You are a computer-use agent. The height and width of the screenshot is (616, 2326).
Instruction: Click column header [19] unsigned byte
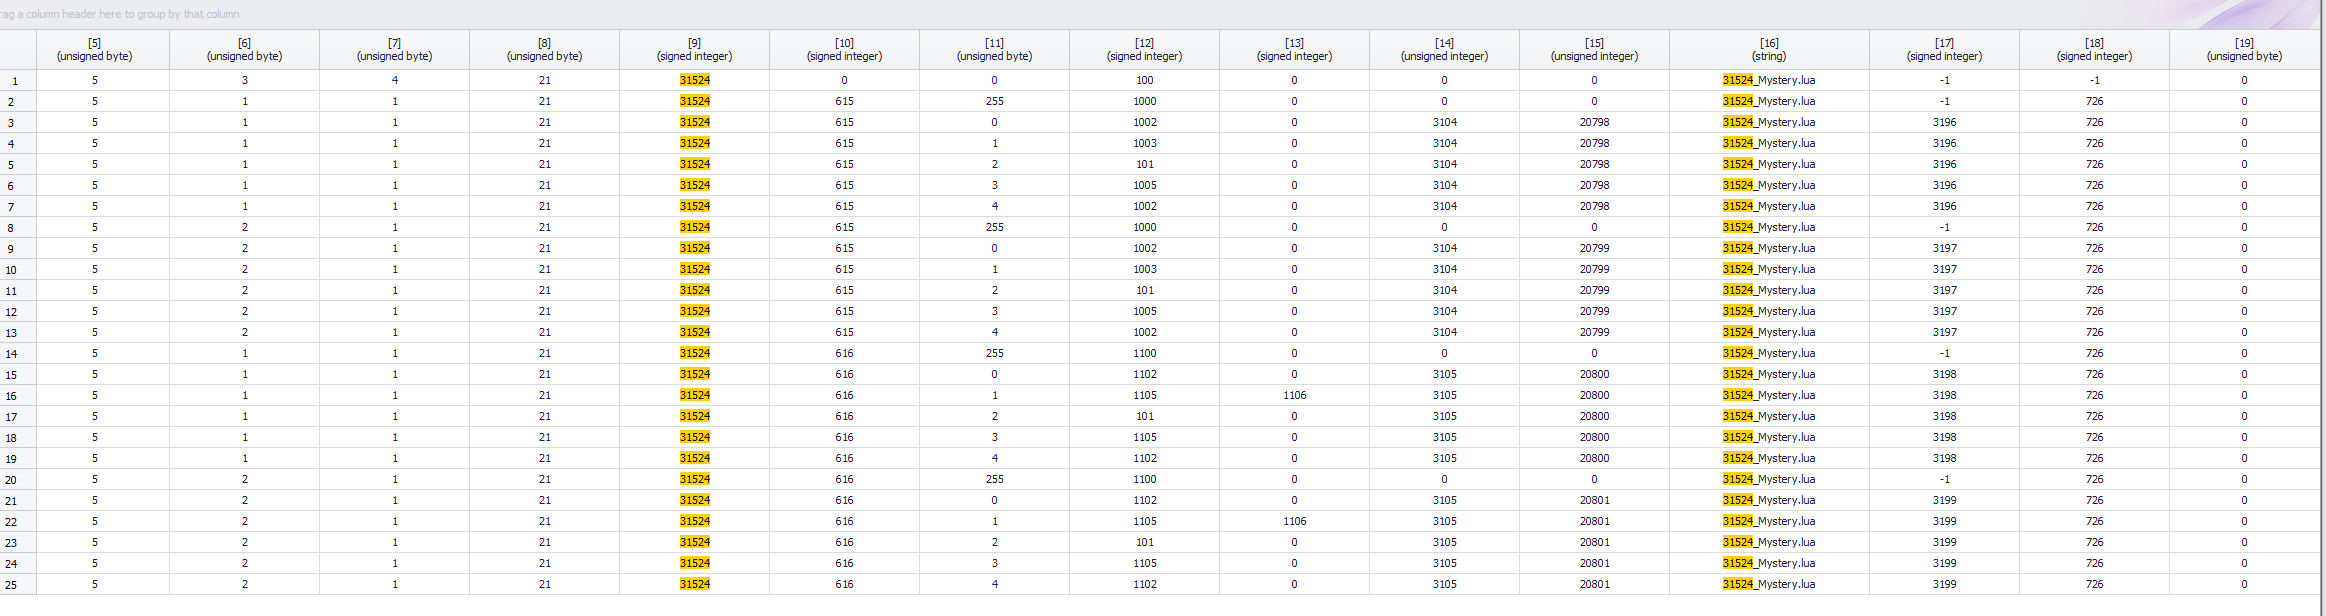click(x=2244, y=49)
